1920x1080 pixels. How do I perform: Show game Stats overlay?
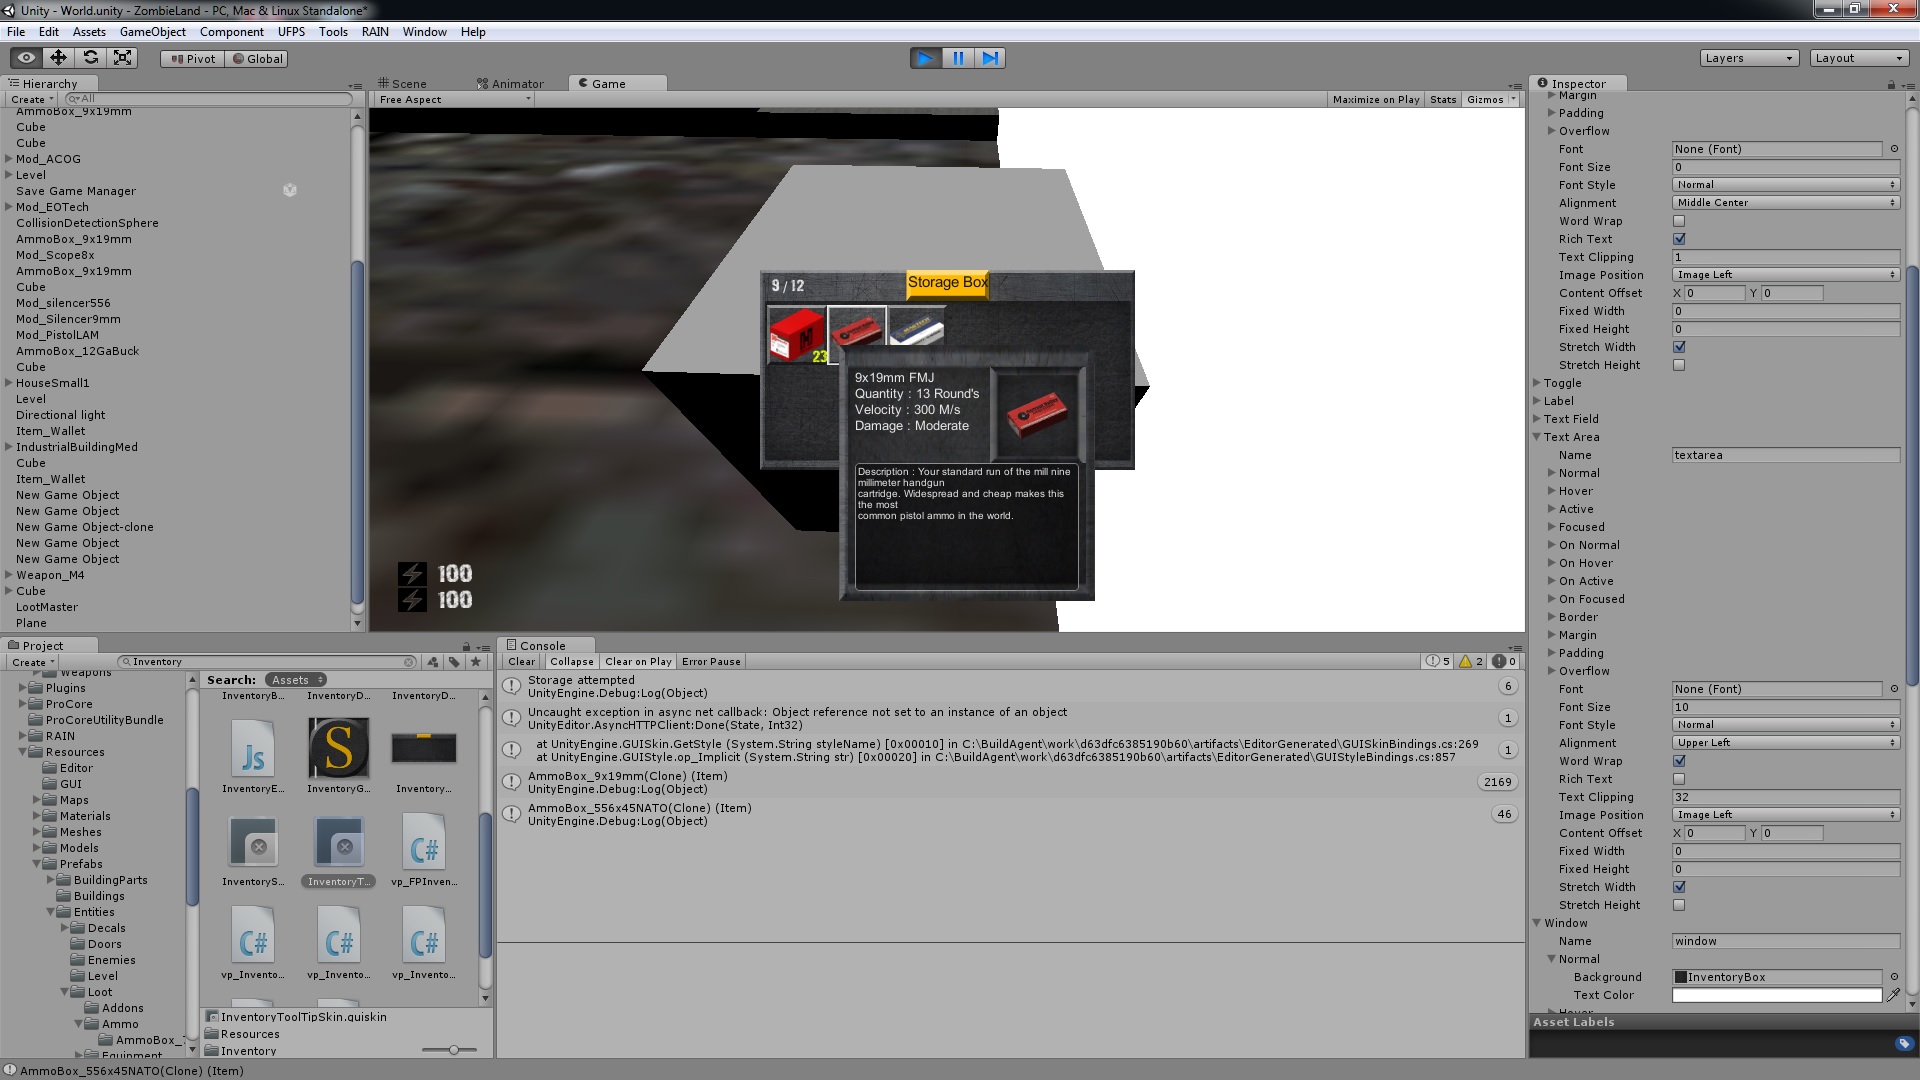click(x=1443, y=100)
